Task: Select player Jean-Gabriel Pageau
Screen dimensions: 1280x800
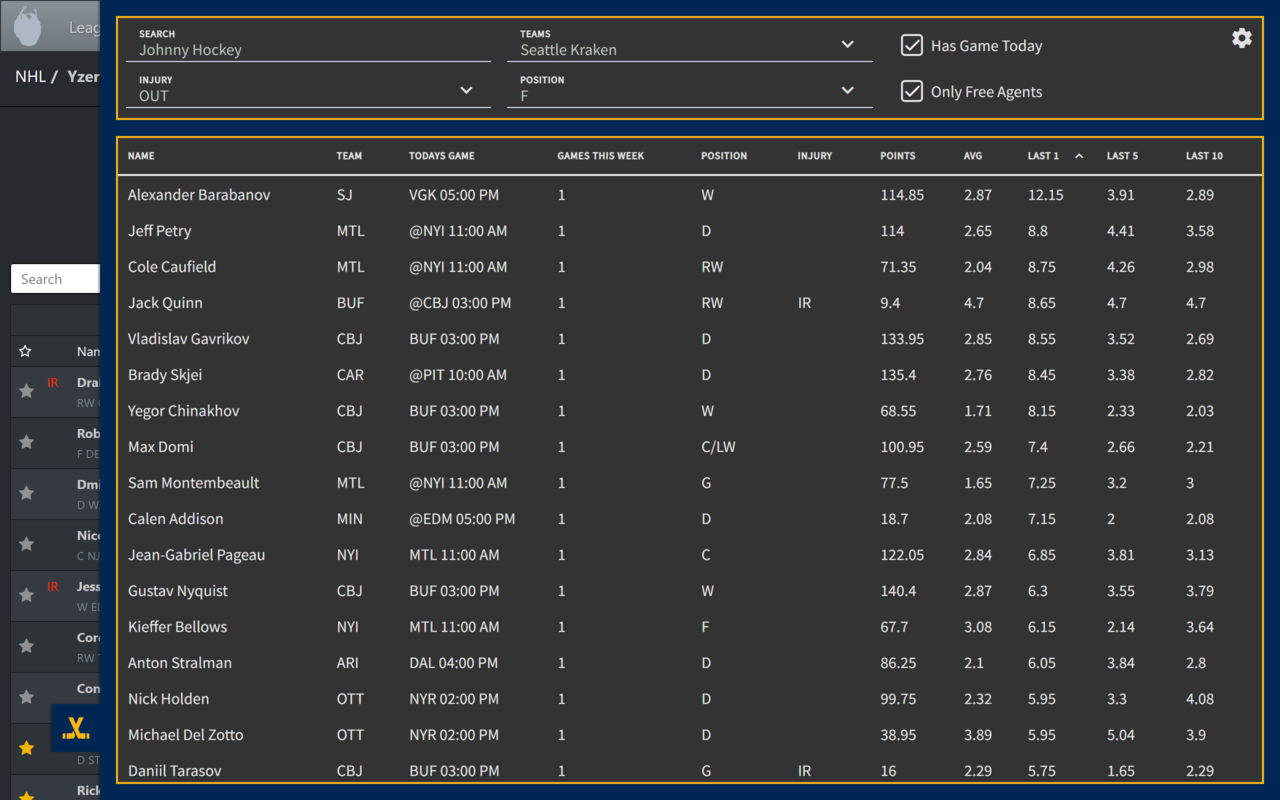Action: tap(197, 555)
